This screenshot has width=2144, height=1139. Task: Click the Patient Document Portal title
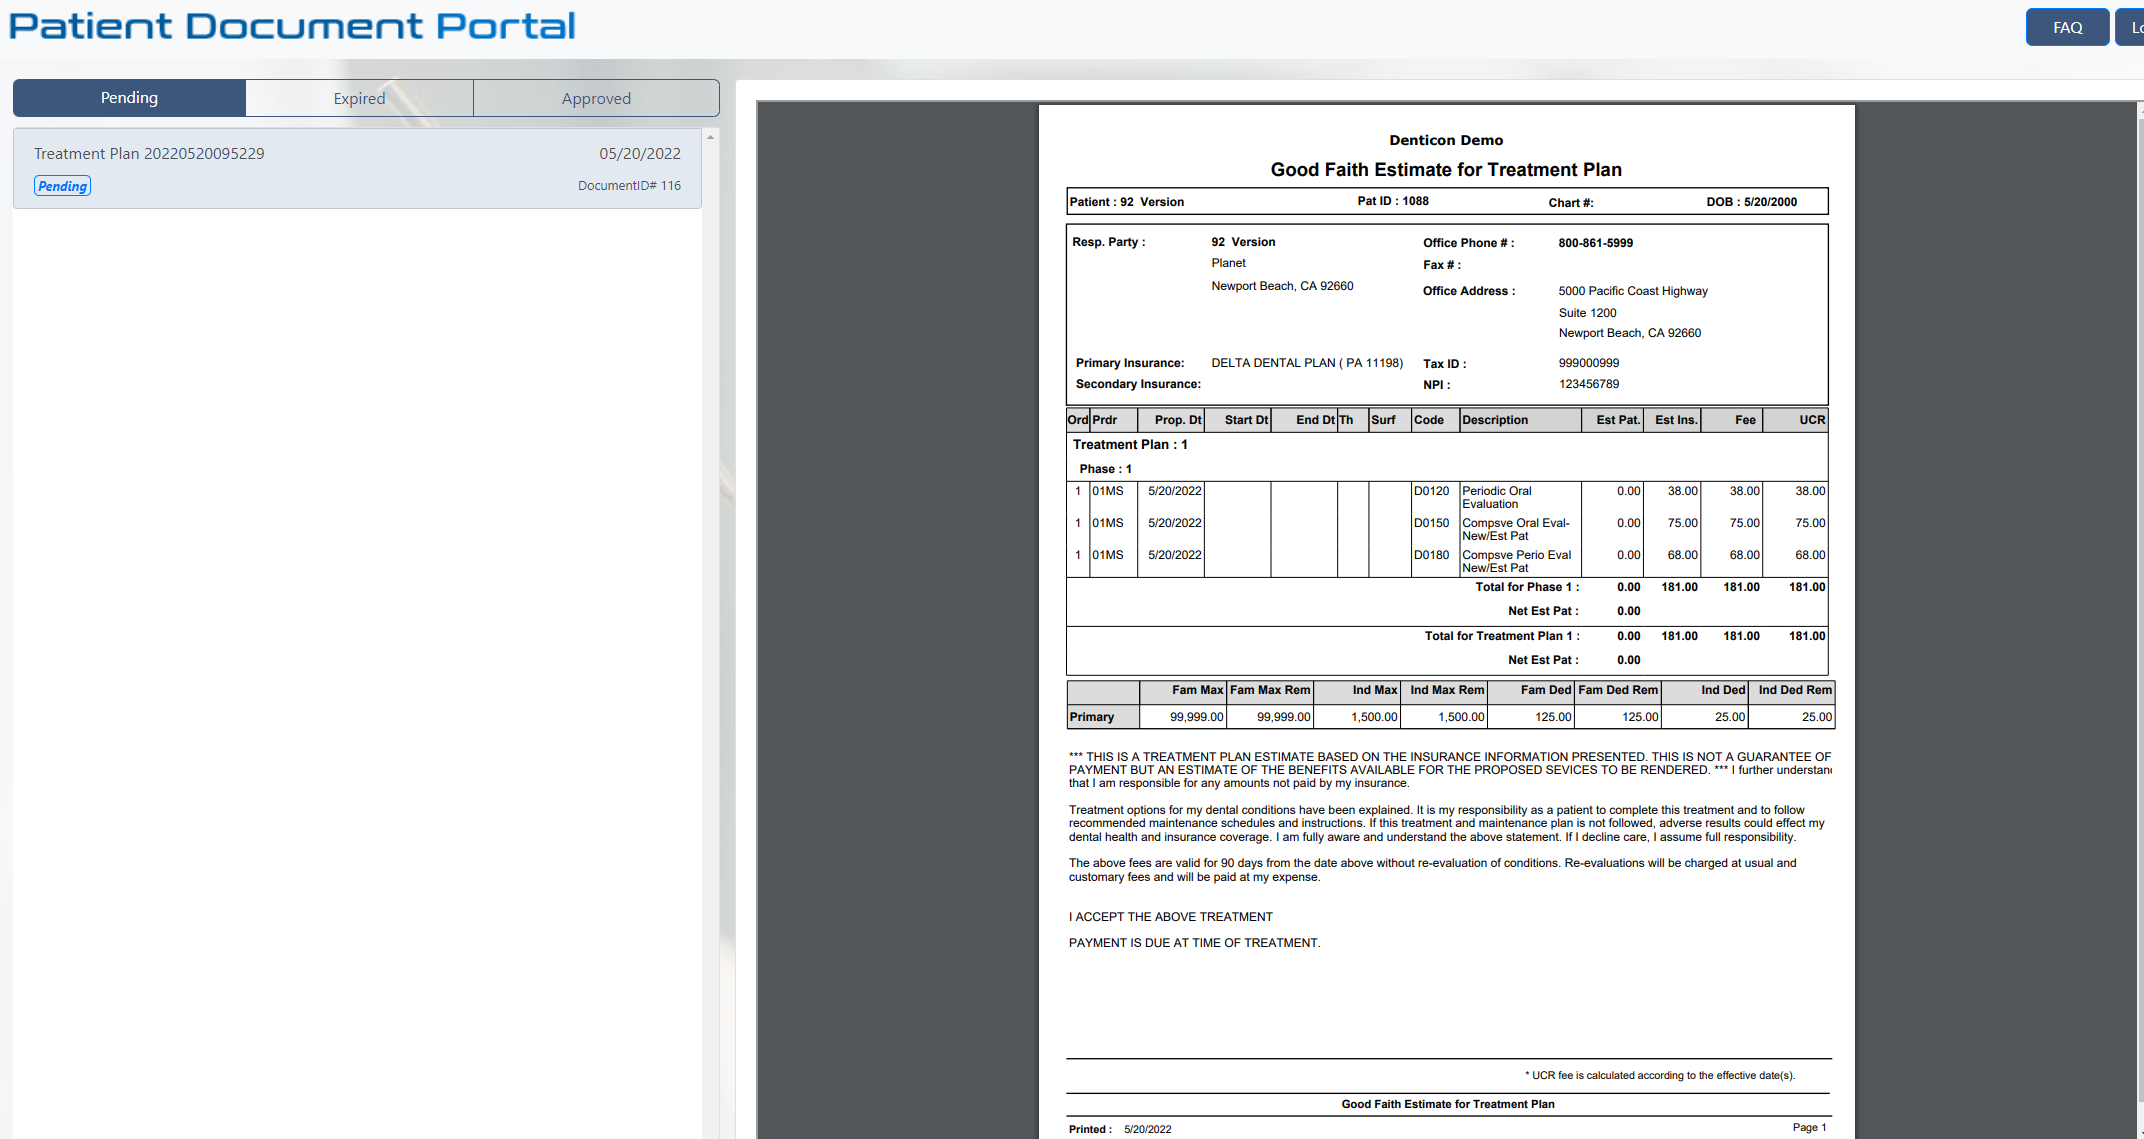click(292, 26)
